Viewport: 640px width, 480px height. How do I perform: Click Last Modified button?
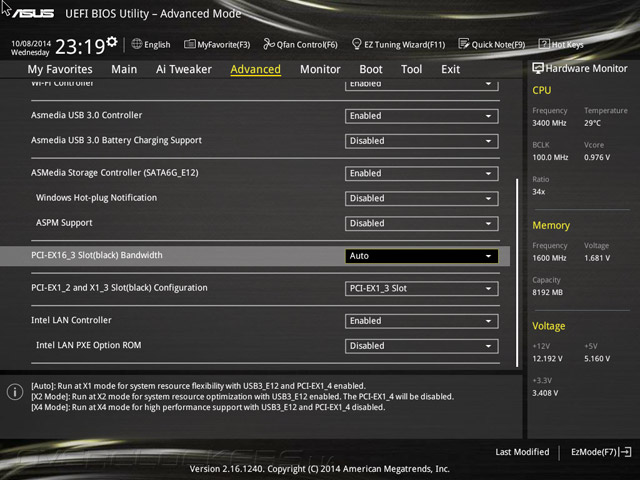coord(522,452)
